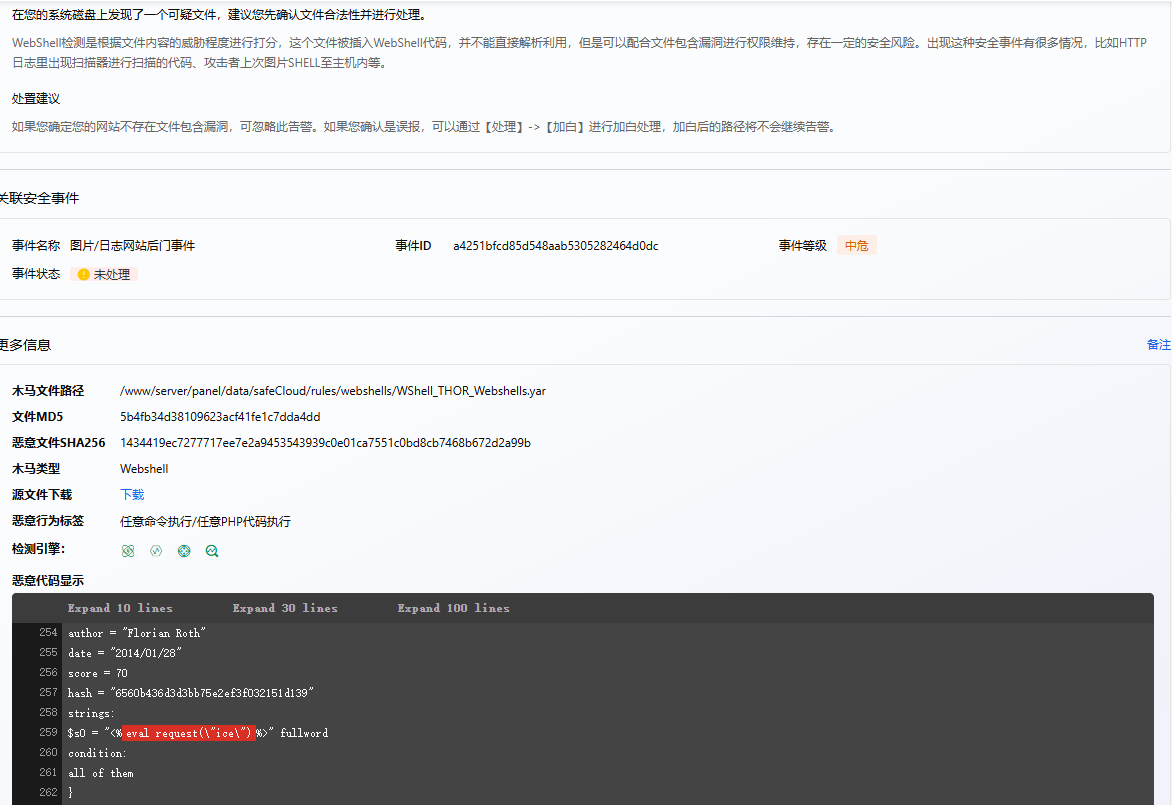Click code line 260 condition:
1172x805 pixels.
[x=97, y=753]
